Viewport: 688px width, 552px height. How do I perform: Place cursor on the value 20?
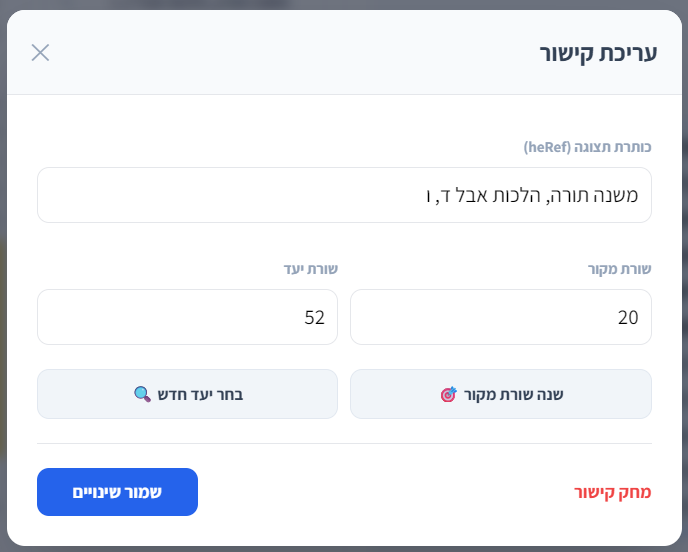point(628,318)
